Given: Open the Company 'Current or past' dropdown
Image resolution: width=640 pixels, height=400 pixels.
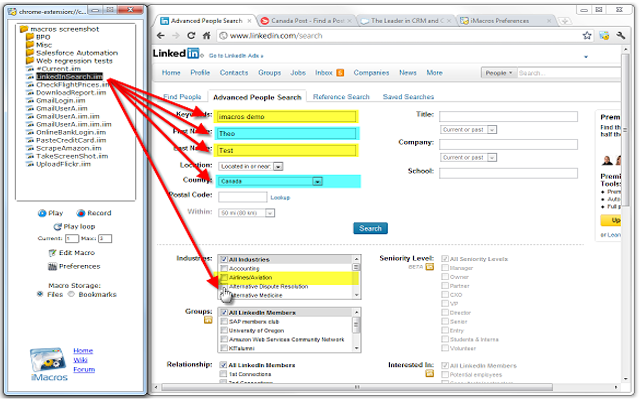Looking at the screenshot, I should tap(469, 158).
